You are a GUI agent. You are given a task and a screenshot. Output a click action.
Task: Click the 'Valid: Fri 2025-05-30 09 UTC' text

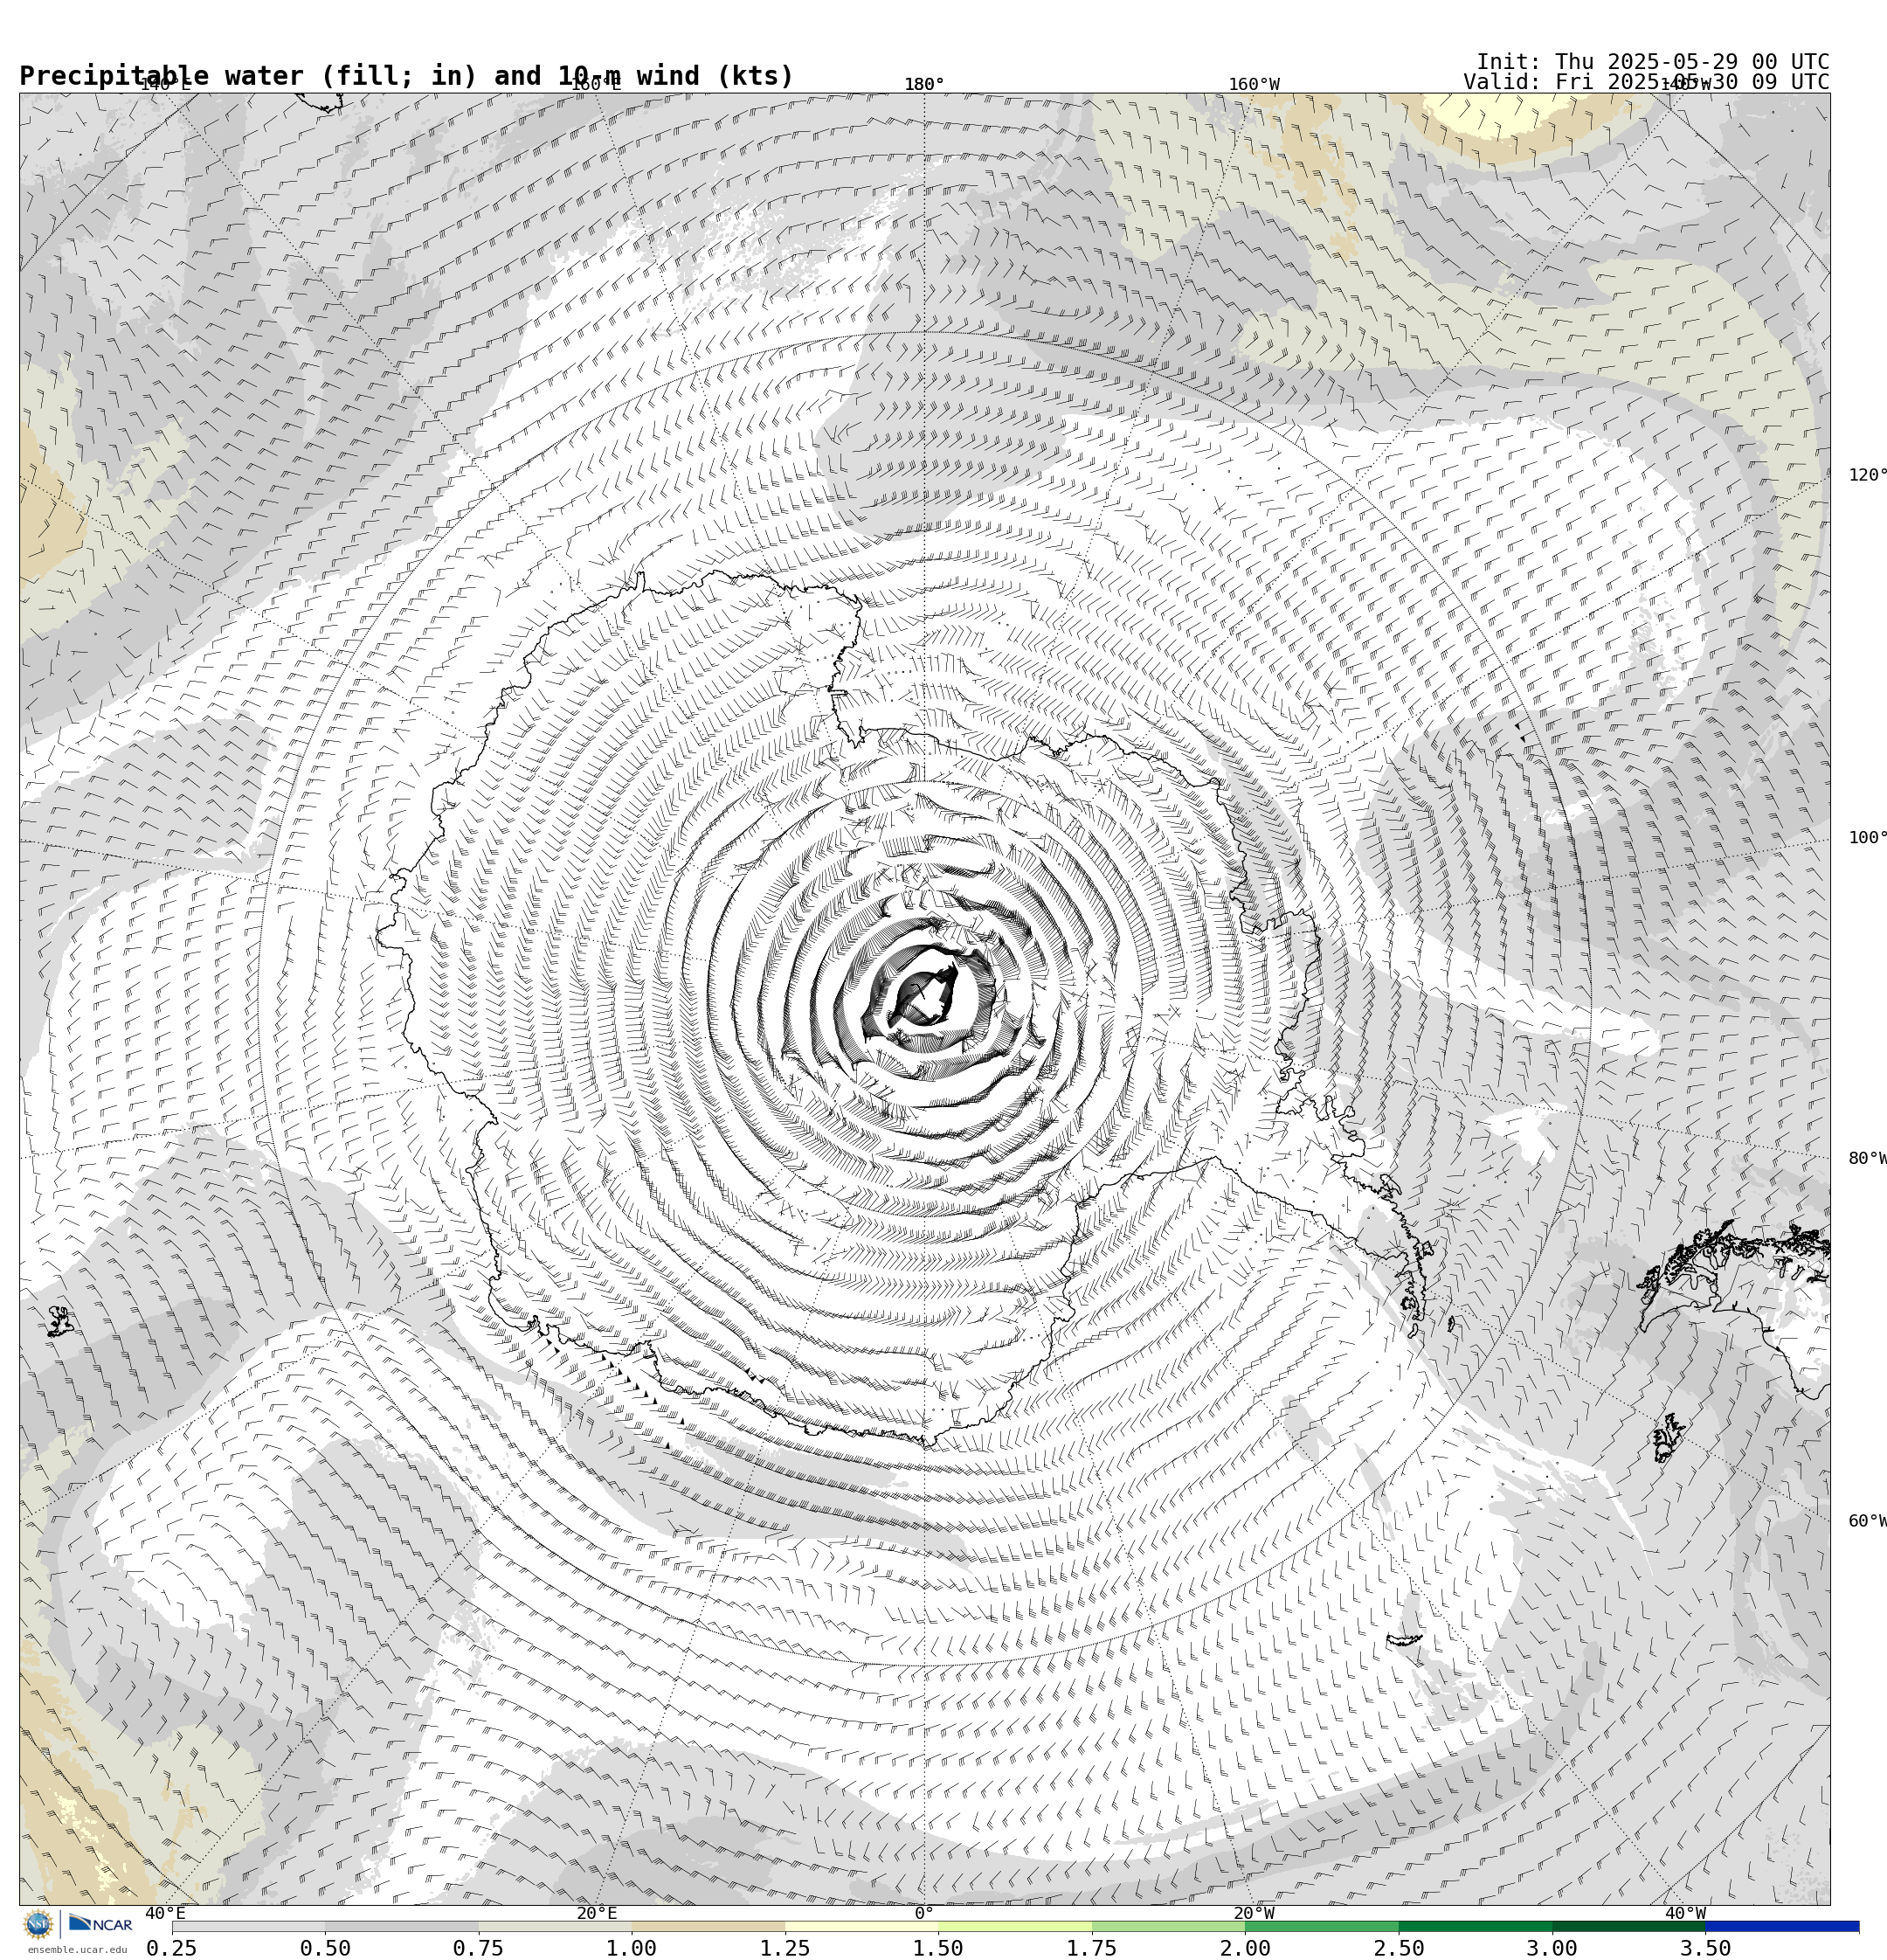click(x=1646, y=82)
